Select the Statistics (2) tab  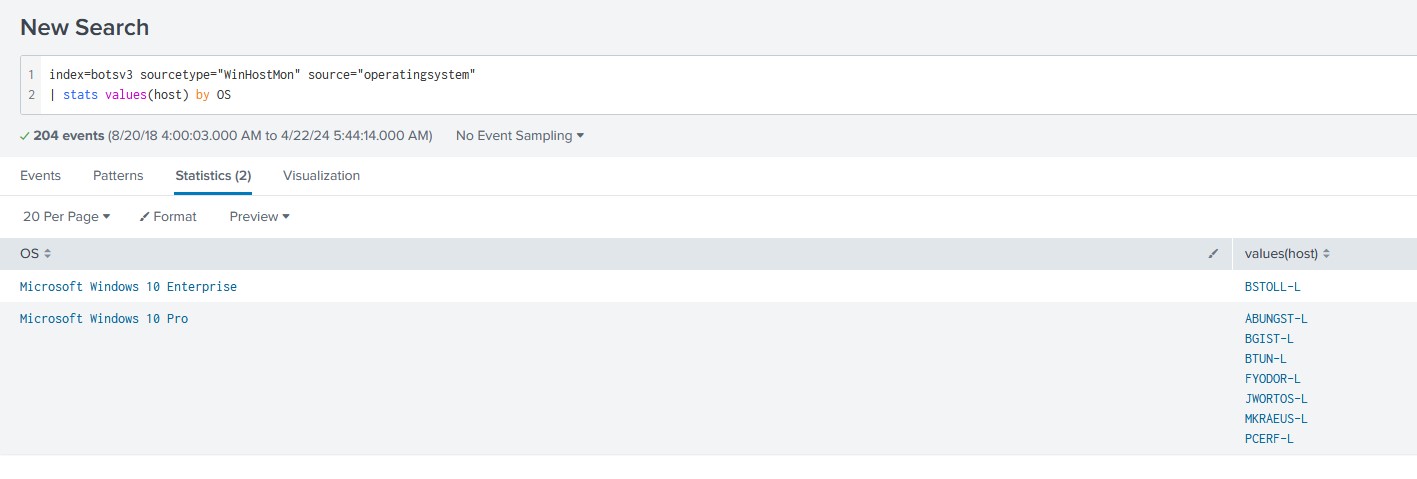213,176
